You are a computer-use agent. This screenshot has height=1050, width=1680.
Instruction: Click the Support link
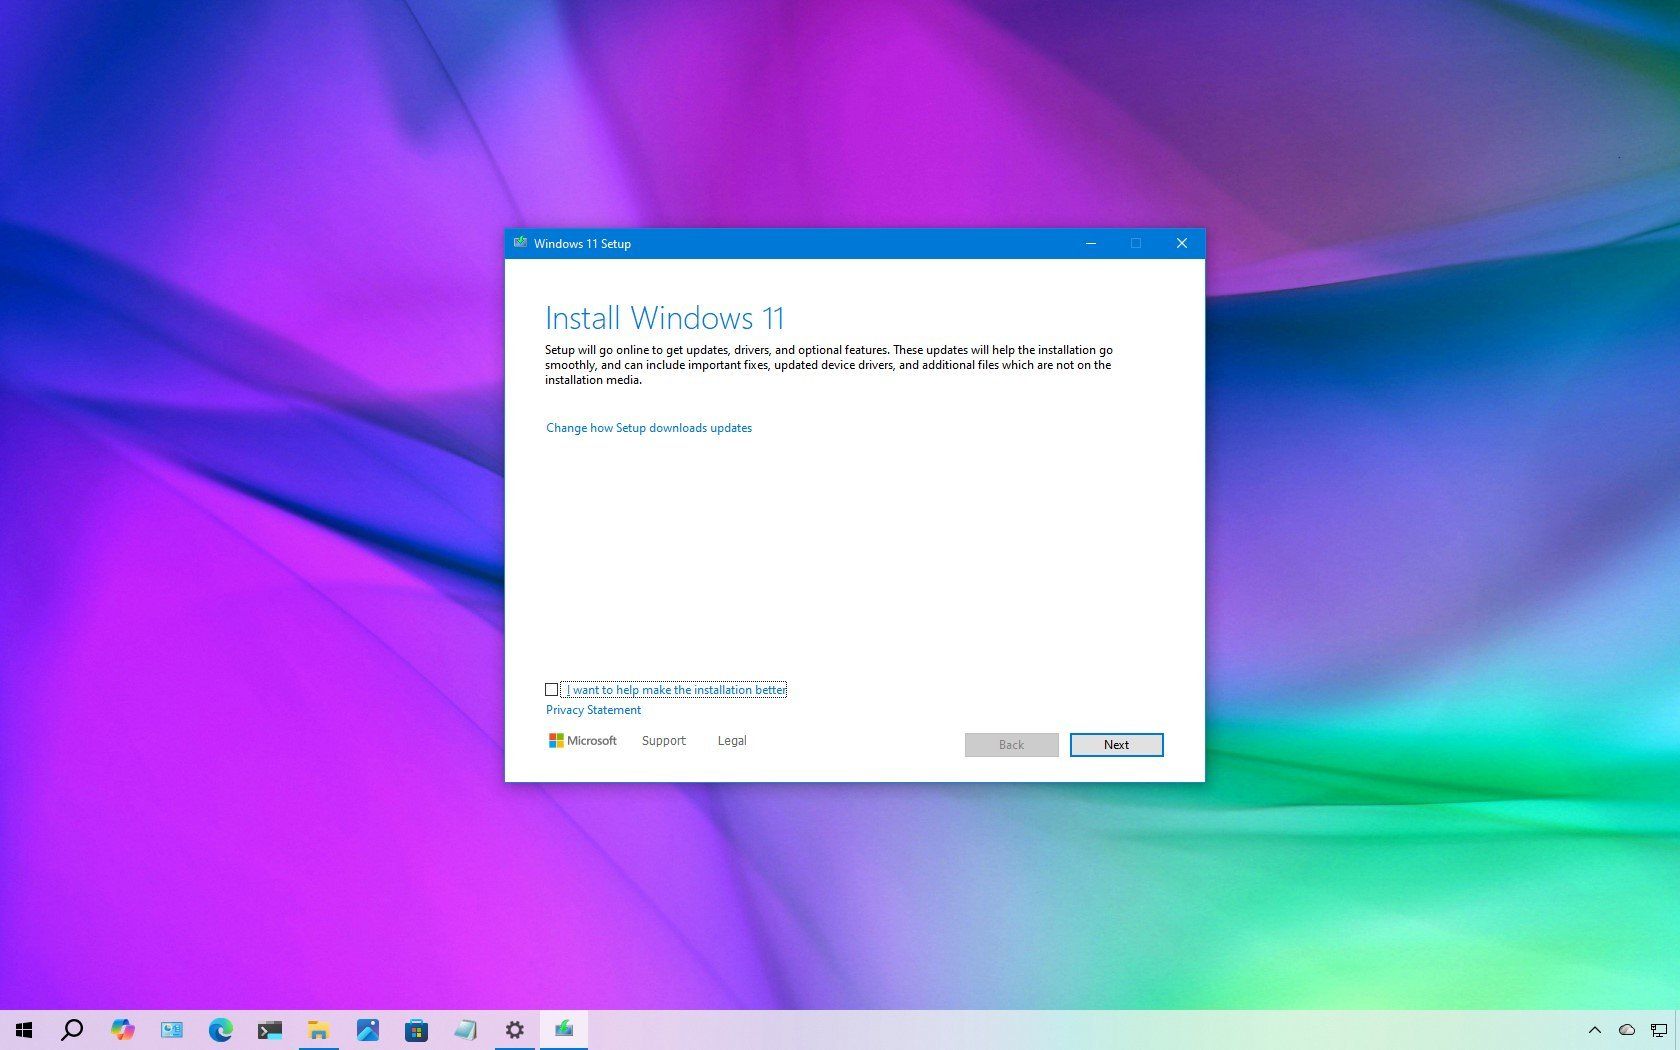663,740
